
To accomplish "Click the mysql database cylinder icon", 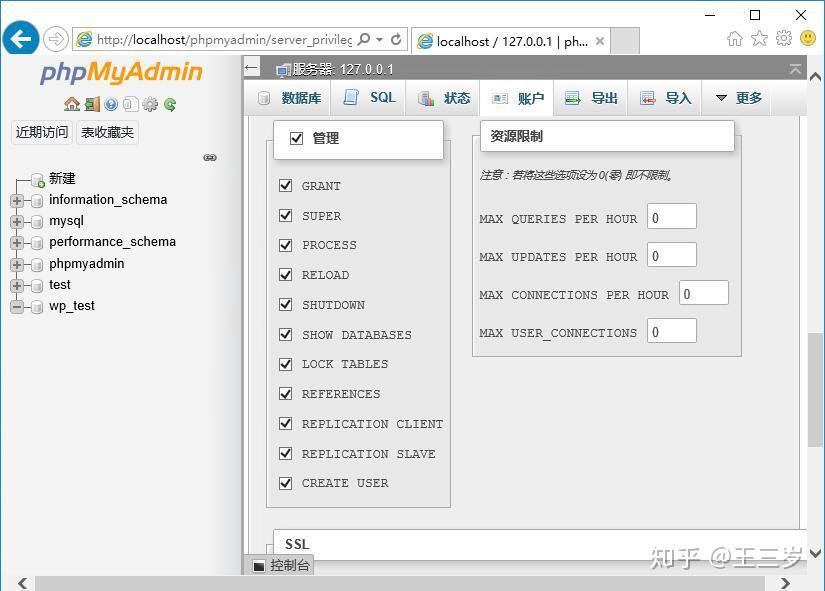I will tap(37, 222).
